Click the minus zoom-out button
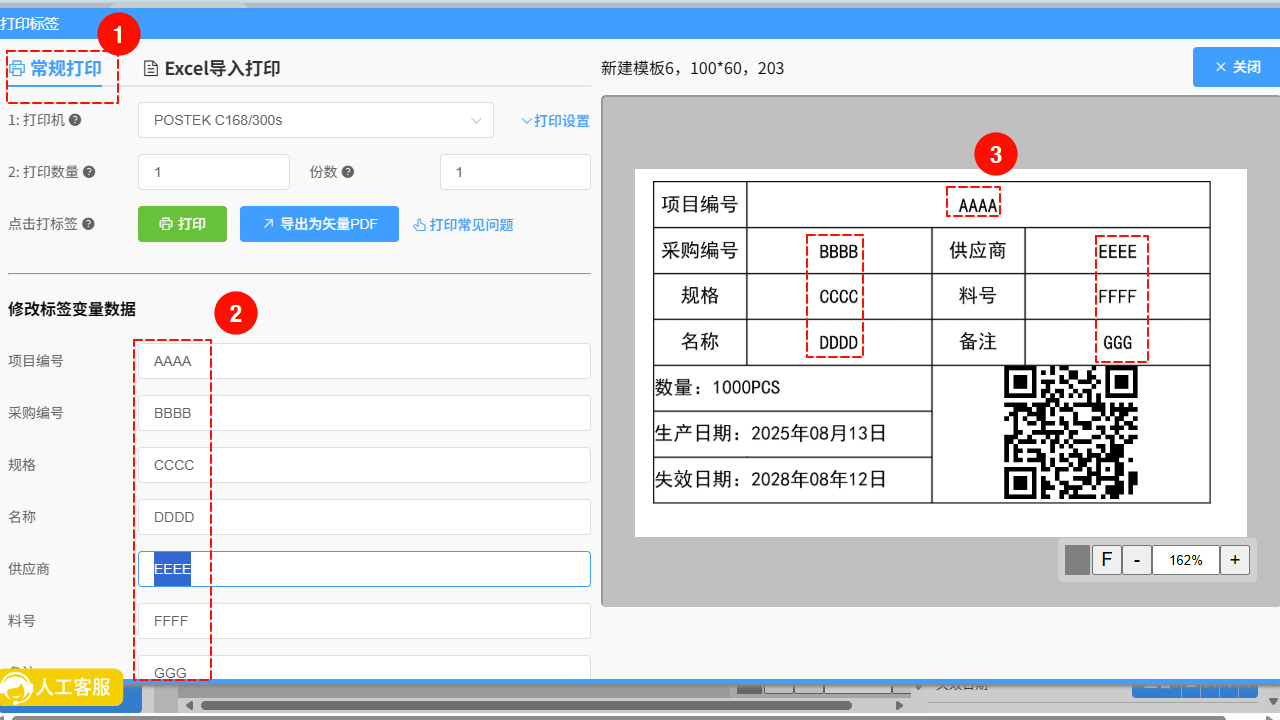Viewport: 1280px width, 720px height. click(x=1137, y=560)
